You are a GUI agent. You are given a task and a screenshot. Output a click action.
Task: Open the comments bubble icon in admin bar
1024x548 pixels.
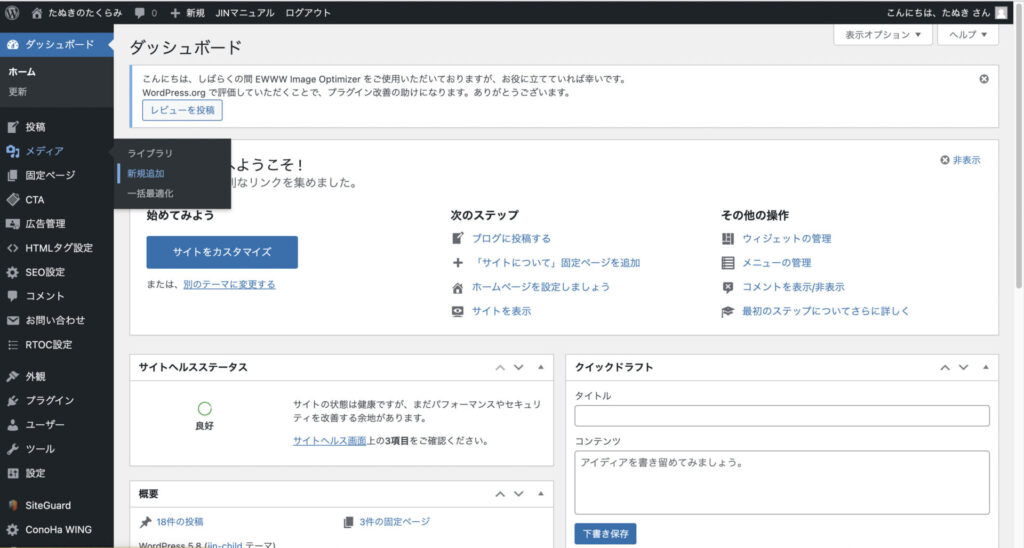[140, 13]
